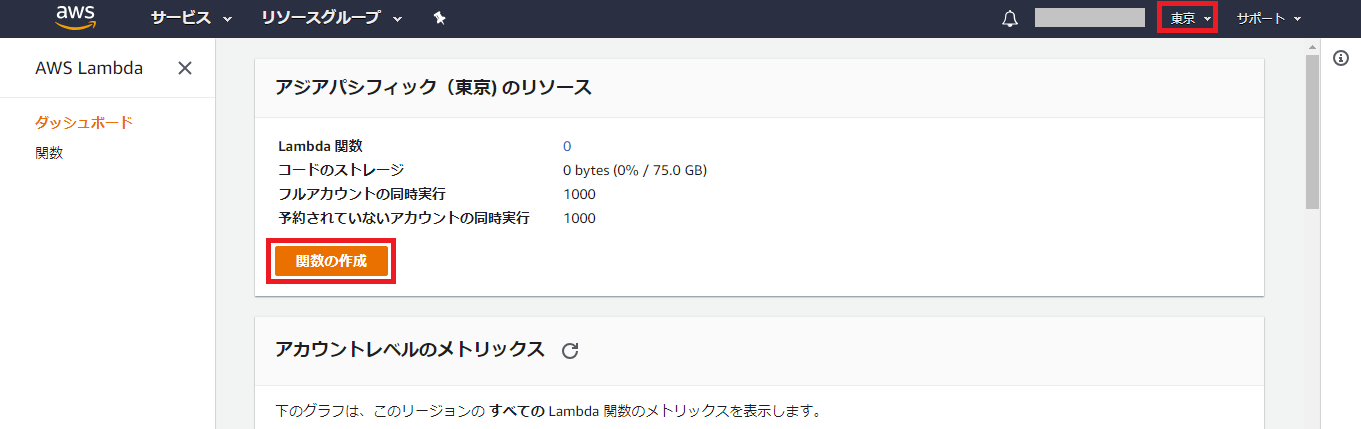Viewport: 1361px width, 429px height.
Task: Open notifications bell icon
Action: [x=1009, y=19]
